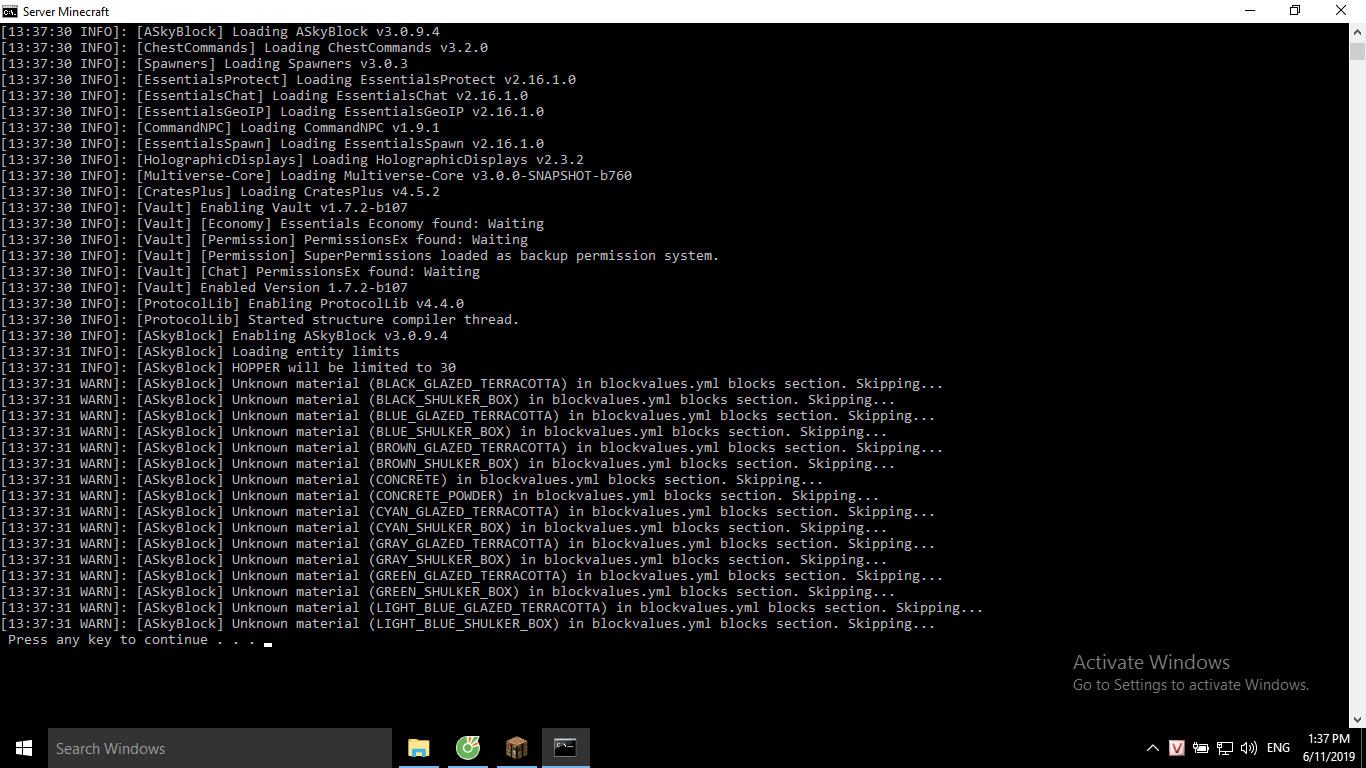Click 'Enabling ProtocolLib v4.4.0' text
Viewport: 1366px width, 768px height.
coord(356,304)
